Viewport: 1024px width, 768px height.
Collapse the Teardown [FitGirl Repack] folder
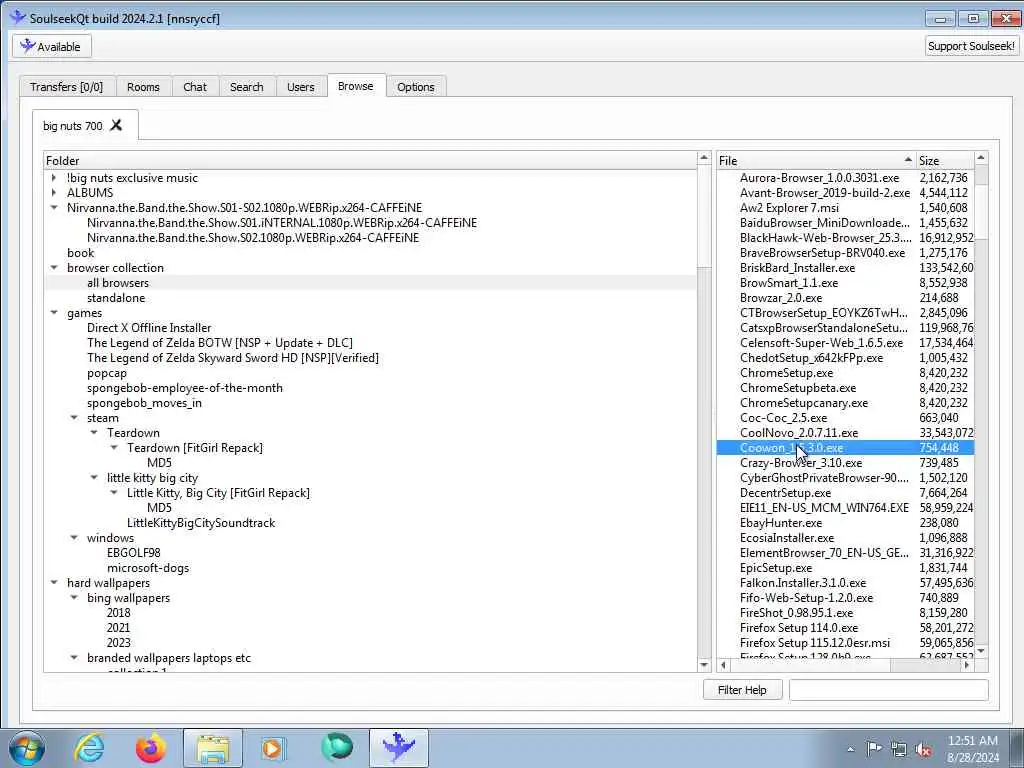click(114, 448)
